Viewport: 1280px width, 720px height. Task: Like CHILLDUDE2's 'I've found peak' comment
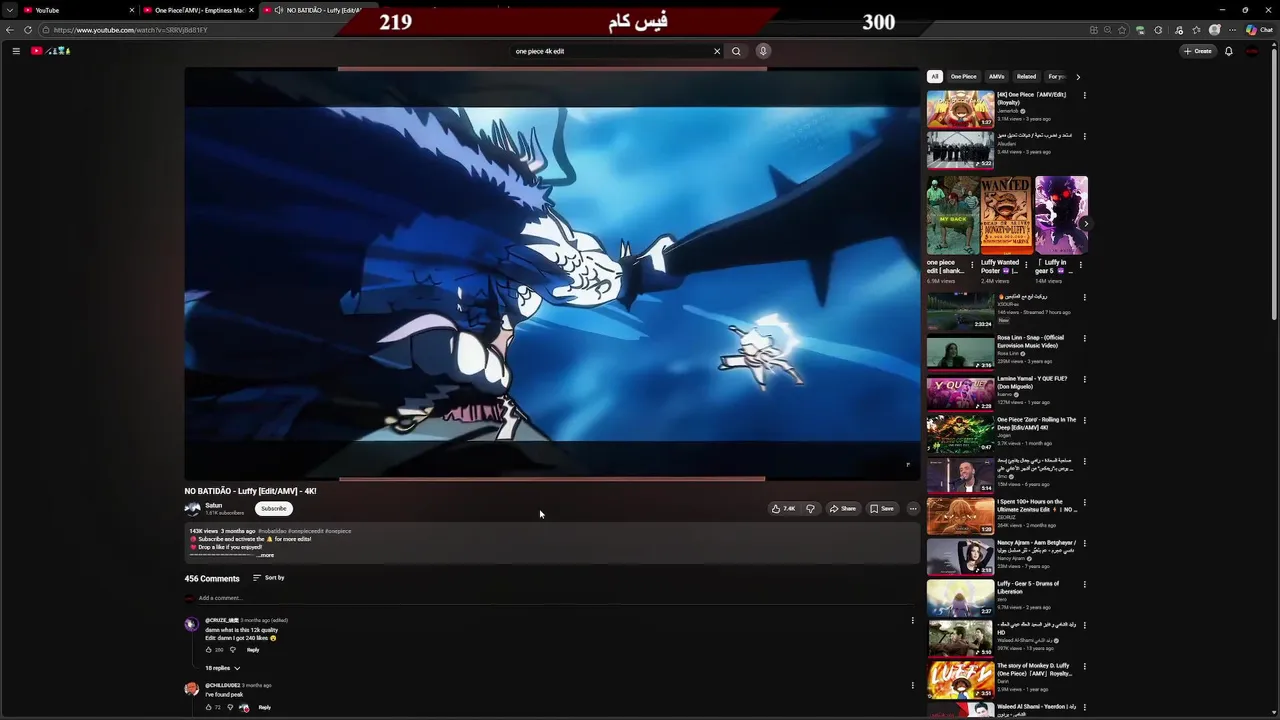tap(209, 707)
